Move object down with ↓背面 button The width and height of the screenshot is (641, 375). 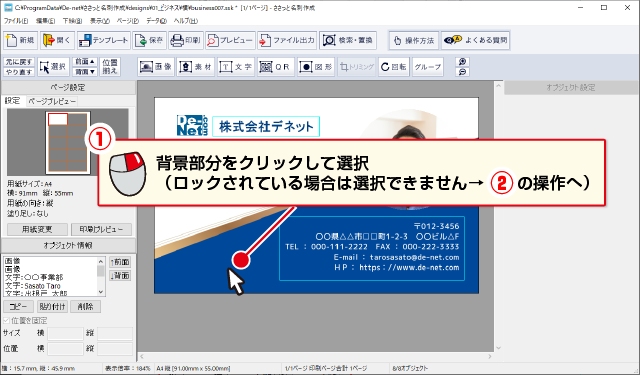pos(120,276)
